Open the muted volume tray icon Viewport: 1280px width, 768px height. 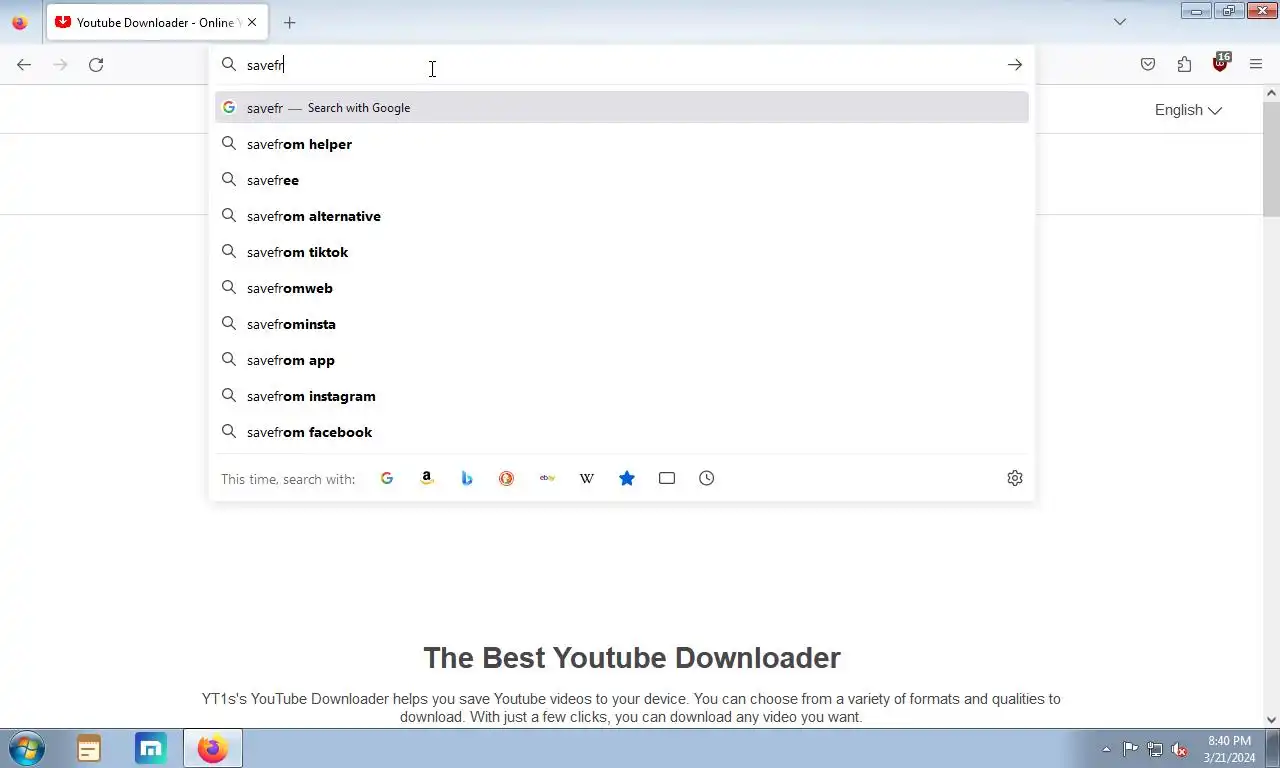[1180, 749]
